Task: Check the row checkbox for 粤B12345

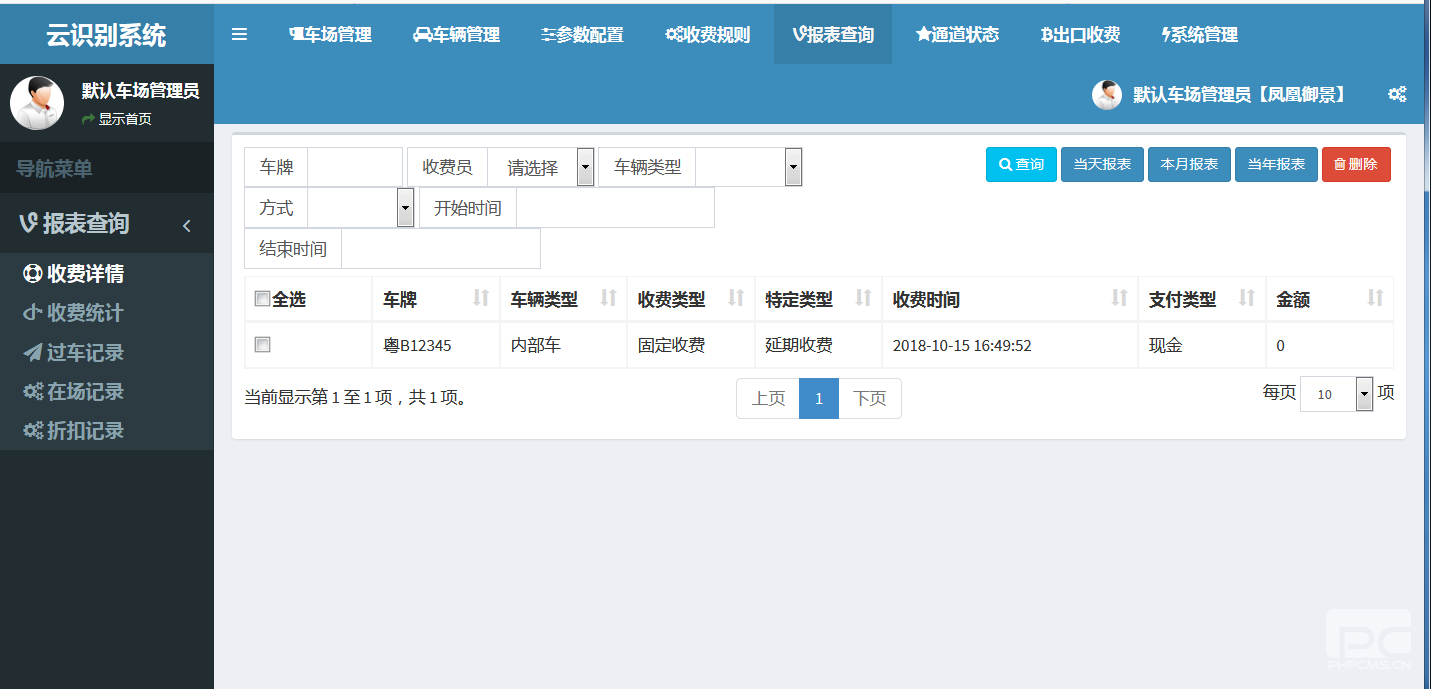Action: click(262, 345)
